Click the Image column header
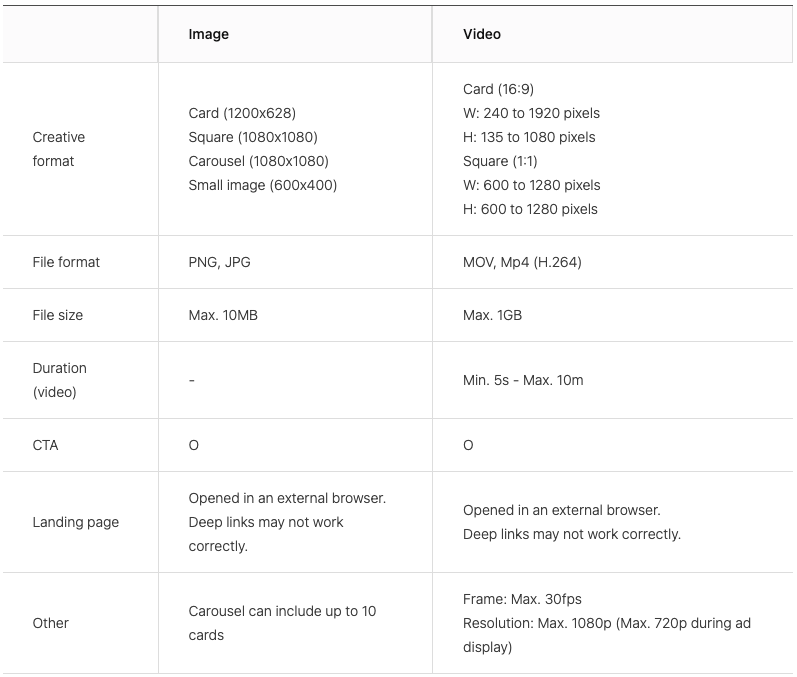The width and height of the screenshot is (797, 677). click(209, 34)
